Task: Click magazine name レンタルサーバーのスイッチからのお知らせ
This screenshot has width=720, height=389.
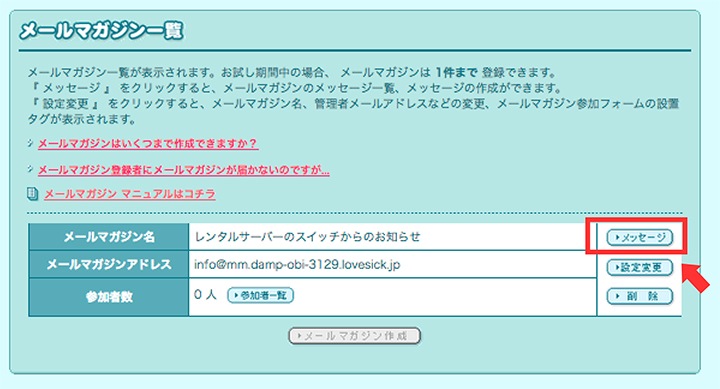Action: pos(307,237)
